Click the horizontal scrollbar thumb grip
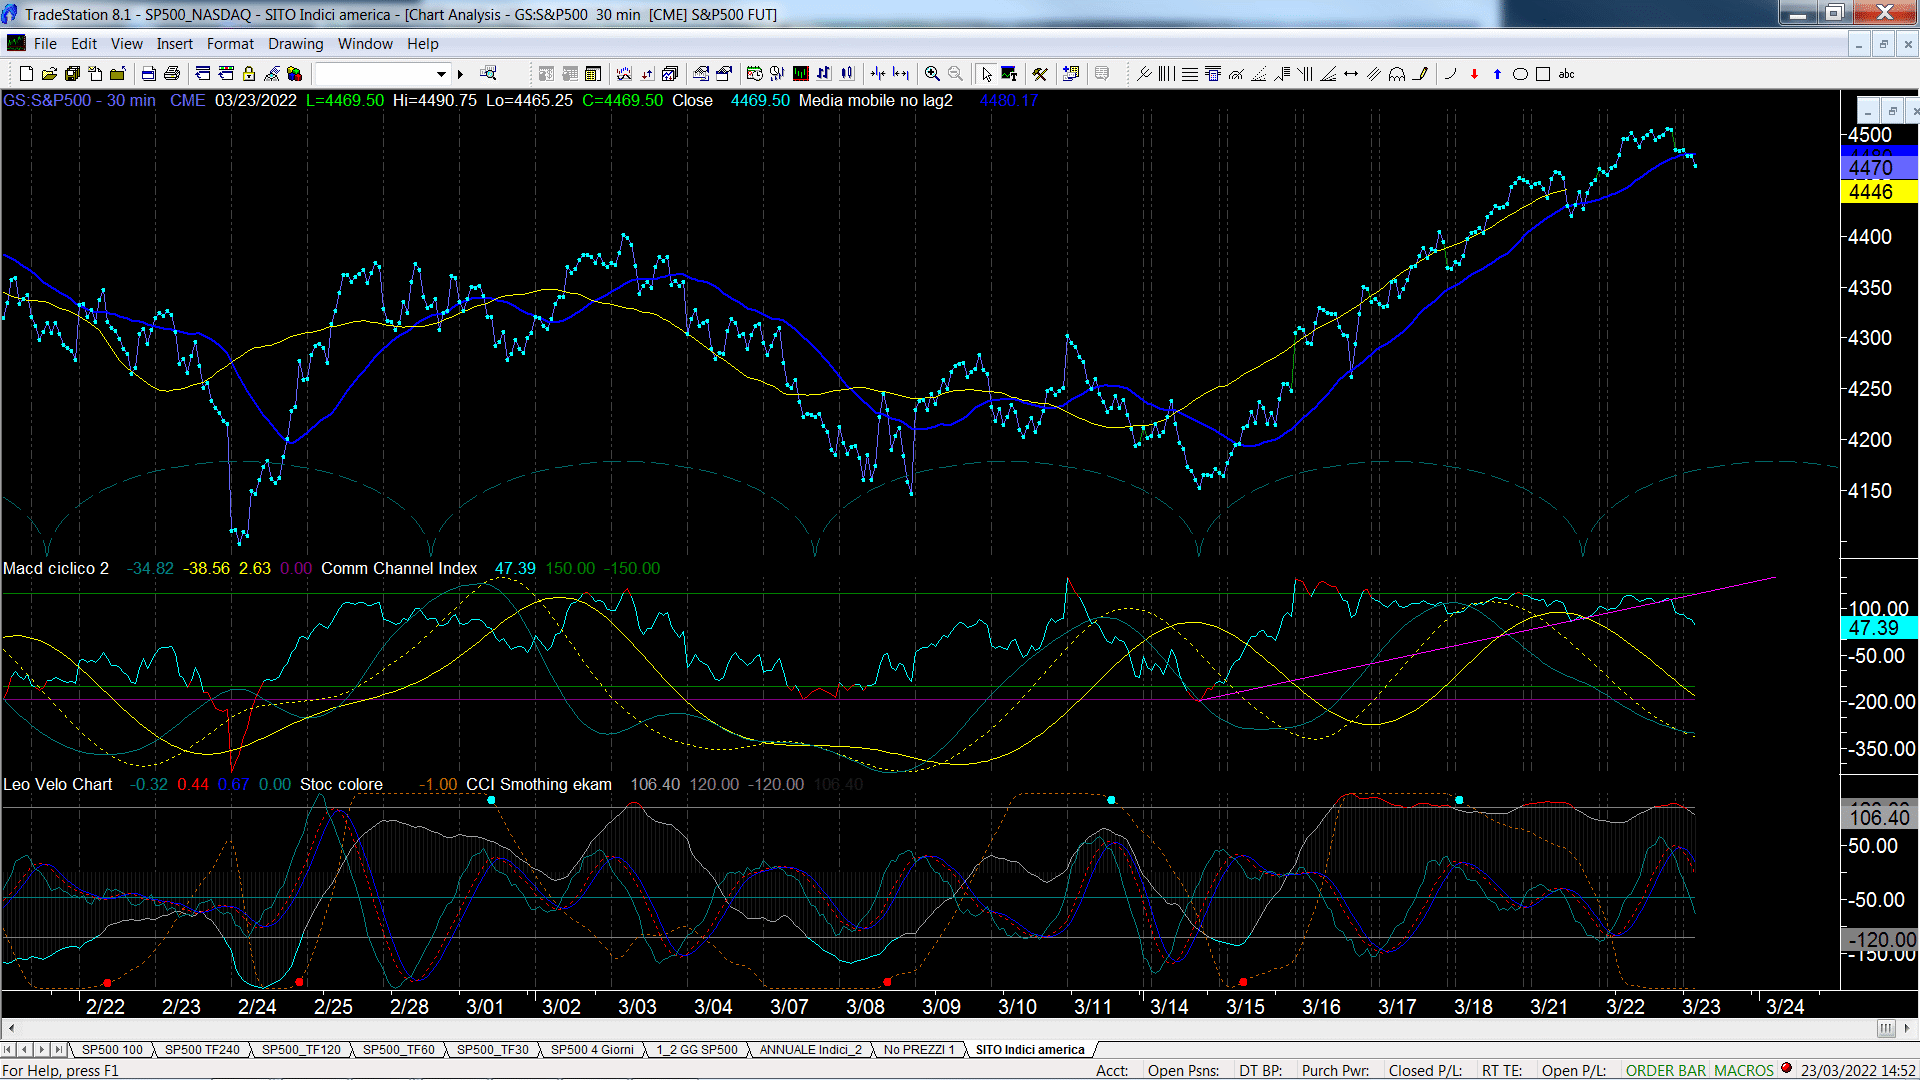Screen dimensions: 1920x1080 1886,1028
